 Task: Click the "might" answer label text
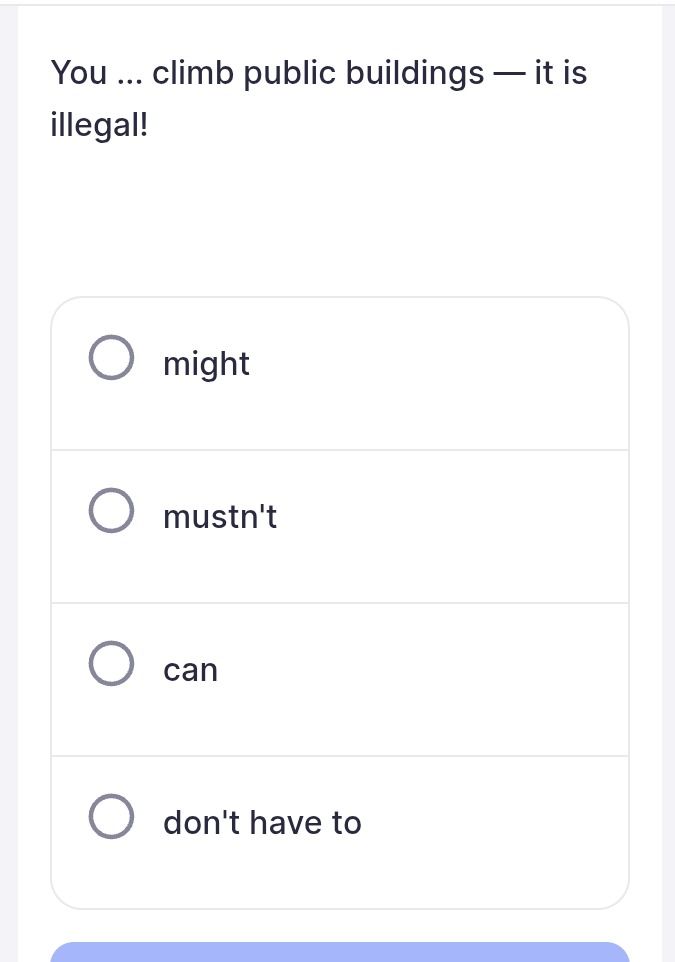click(x=206, y=364)
